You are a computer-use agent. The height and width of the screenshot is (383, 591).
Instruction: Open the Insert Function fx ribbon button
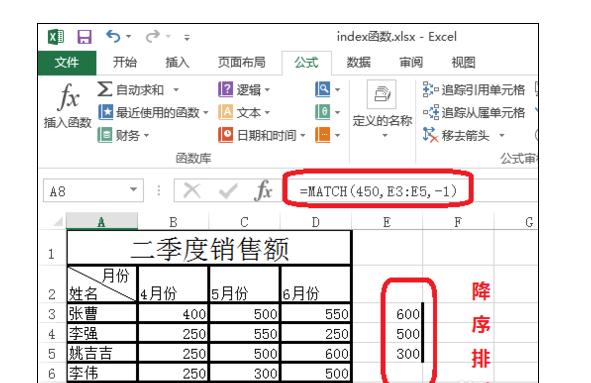68,107
